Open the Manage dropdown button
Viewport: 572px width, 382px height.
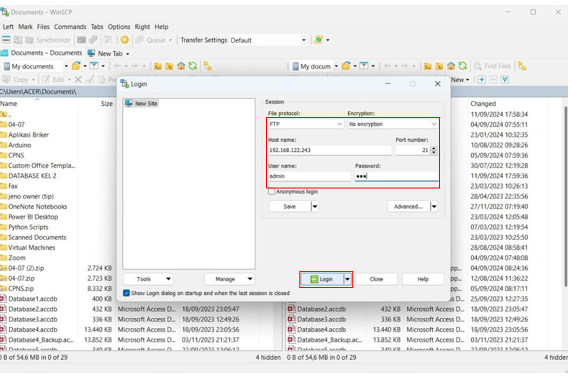tap(229, 279)
